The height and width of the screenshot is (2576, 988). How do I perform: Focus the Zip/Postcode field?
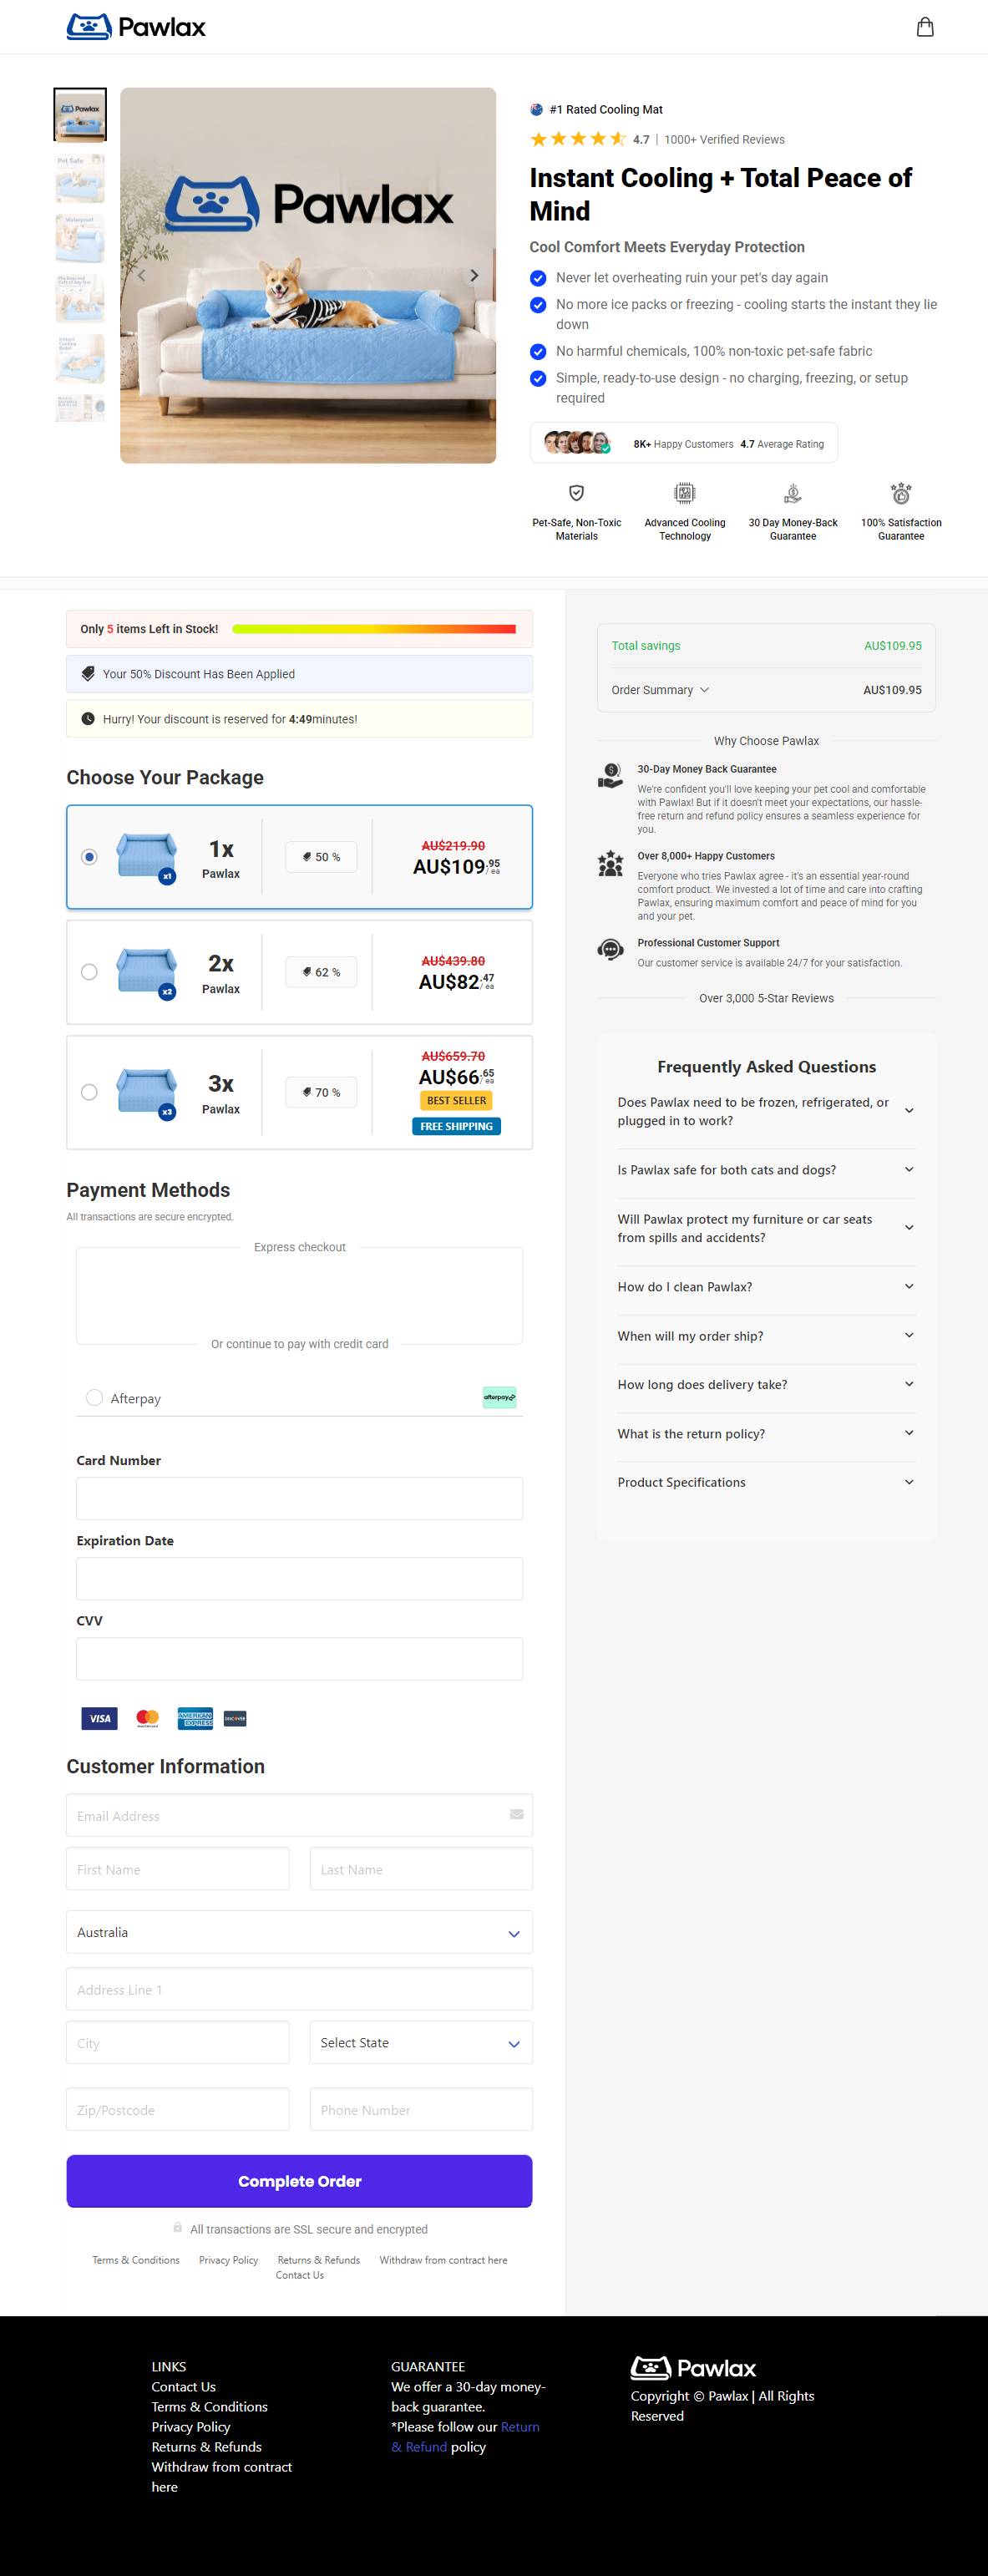[x=178, y=2109]
